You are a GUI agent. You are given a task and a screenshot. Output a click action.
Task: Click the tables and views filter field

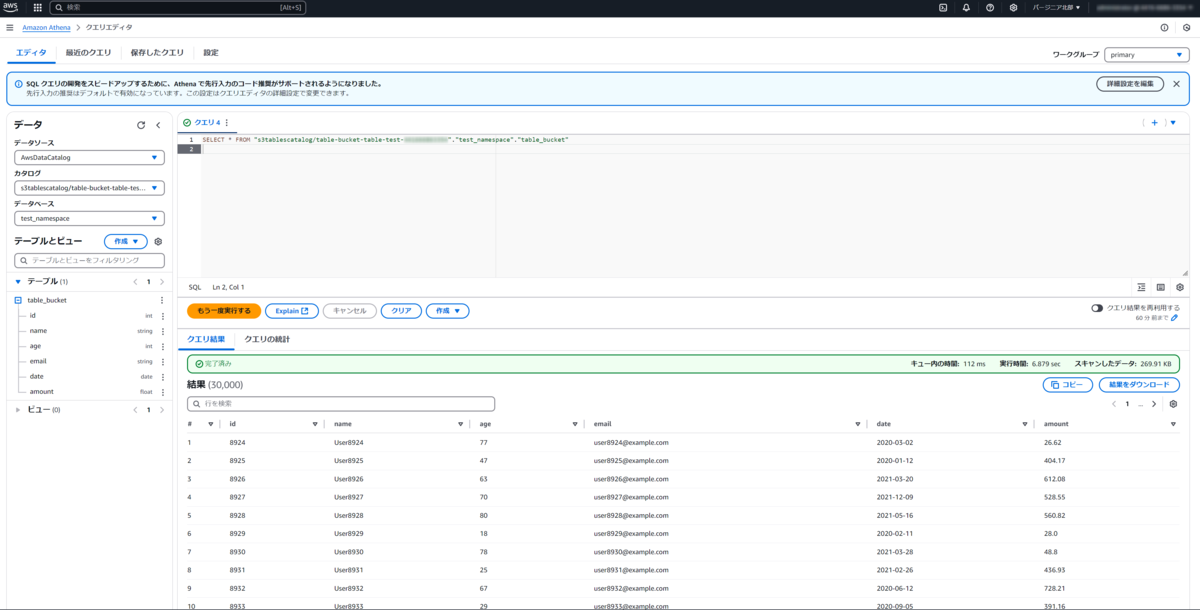coord(90,261)
